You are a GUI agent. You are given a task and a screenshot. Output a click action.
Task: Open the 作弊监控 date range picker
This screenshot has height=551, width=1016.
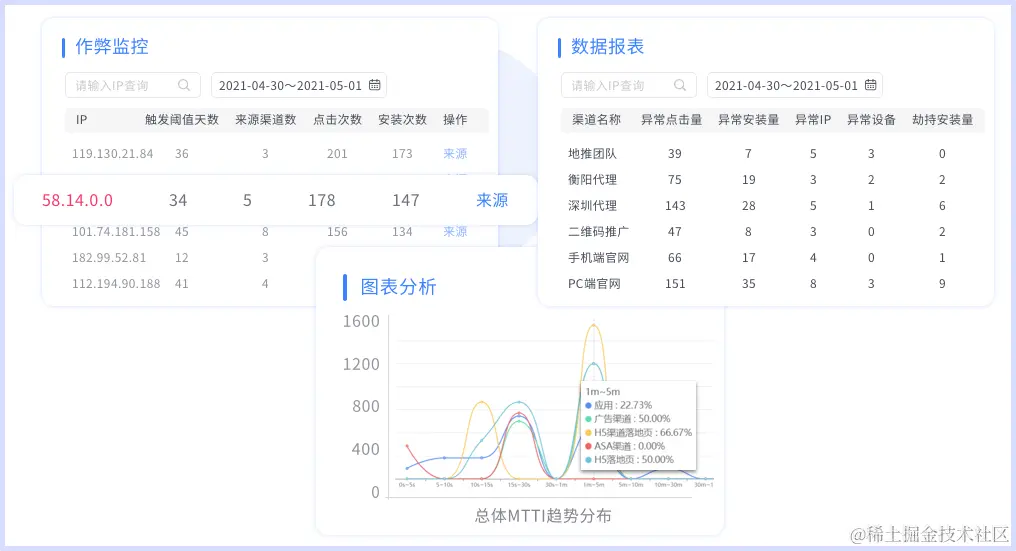299,85
